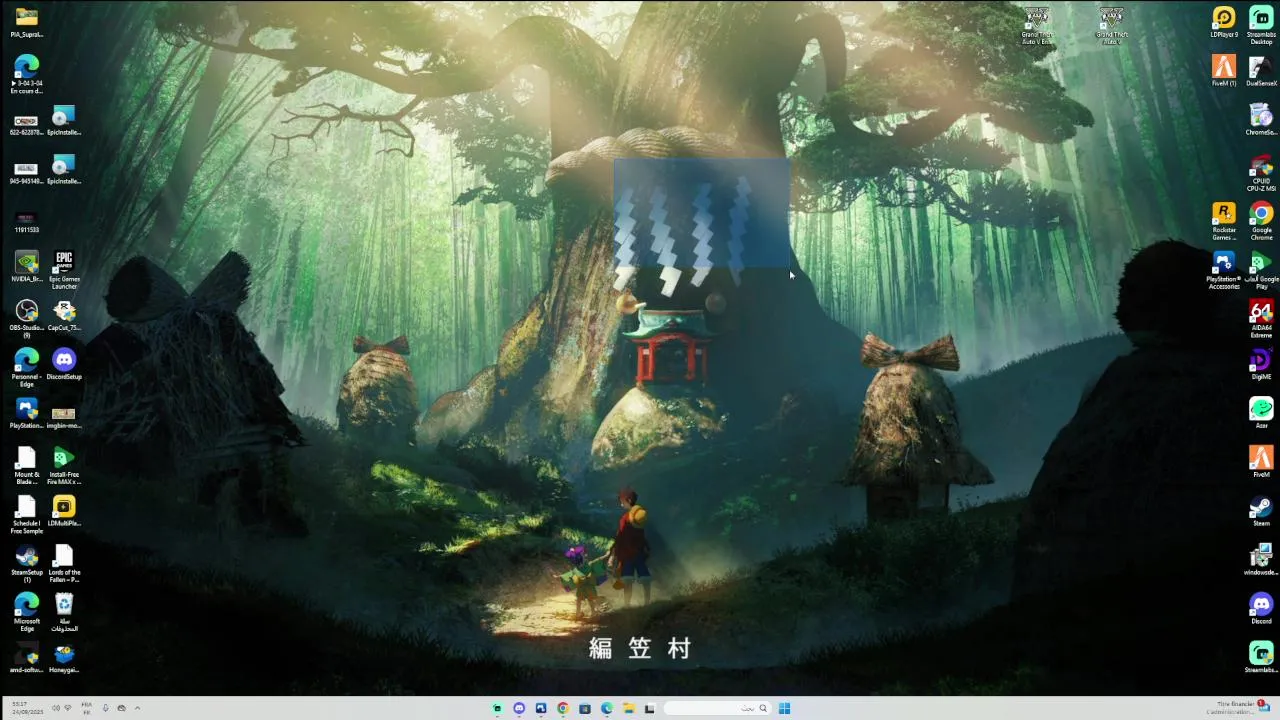1280x720 pixels.
Task: Open File Explorer from the taskbar
Action: (628, 708)
